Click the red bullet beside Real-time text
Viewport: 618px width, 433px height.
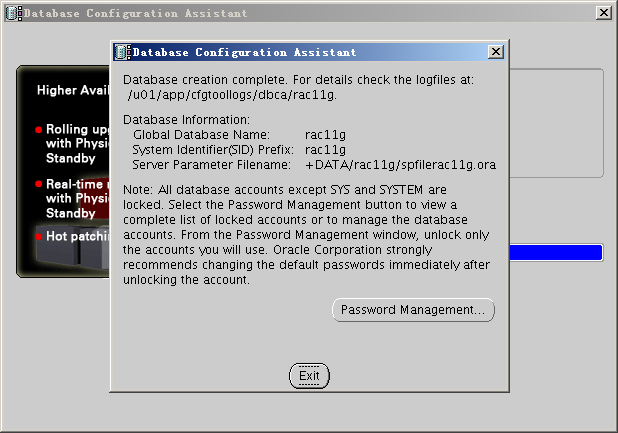tap(39, 185)
